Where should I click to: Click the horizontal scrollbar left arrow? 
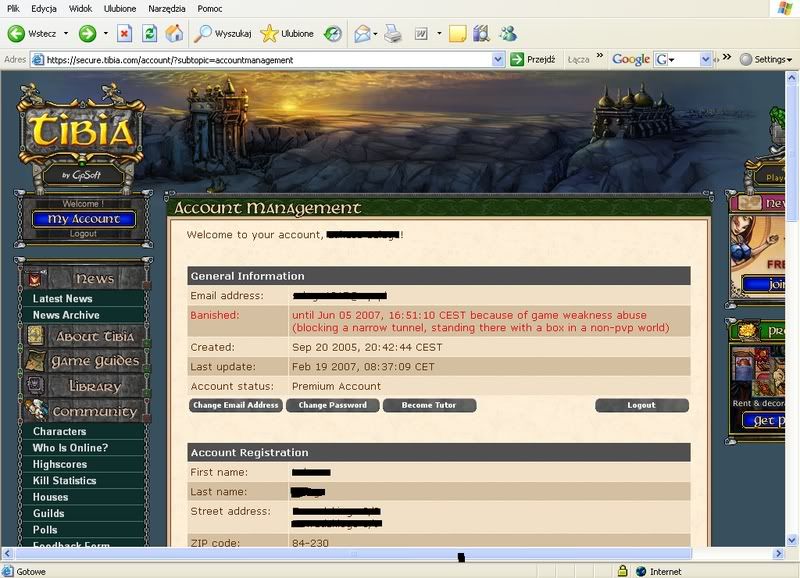point(7,553)
